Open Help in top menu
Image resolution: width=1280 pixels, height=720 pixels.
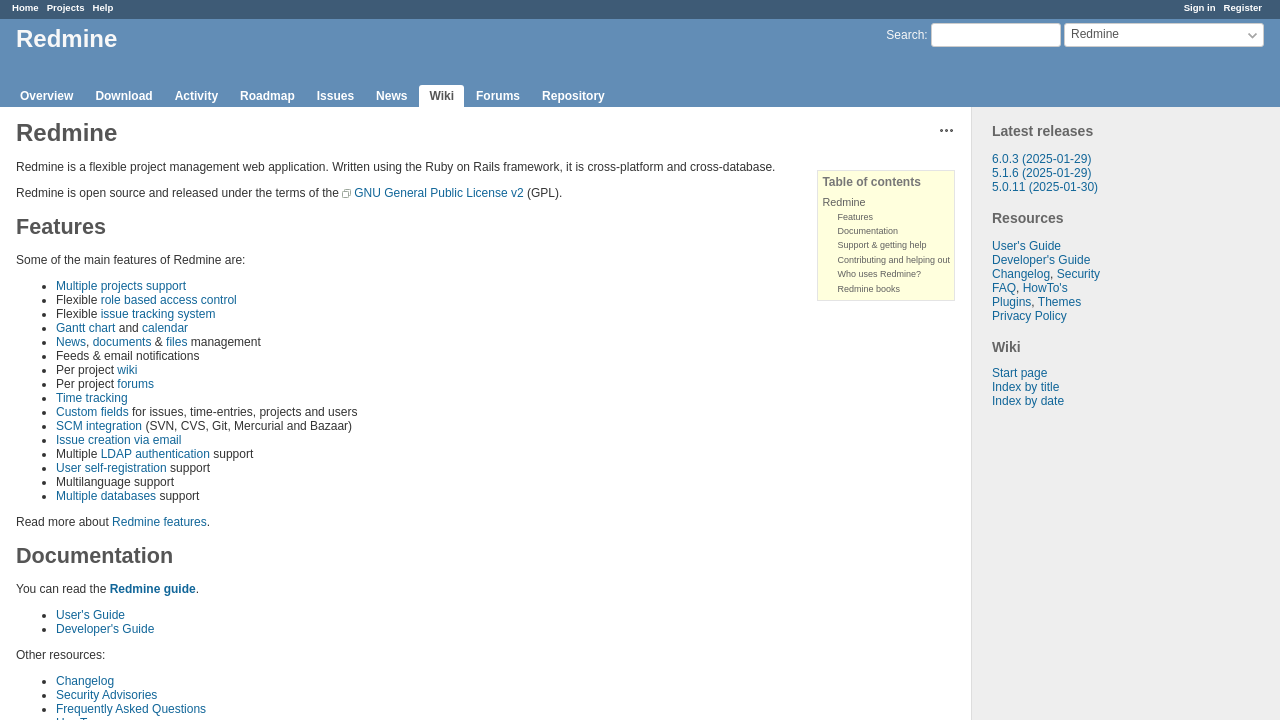[103, 8]
